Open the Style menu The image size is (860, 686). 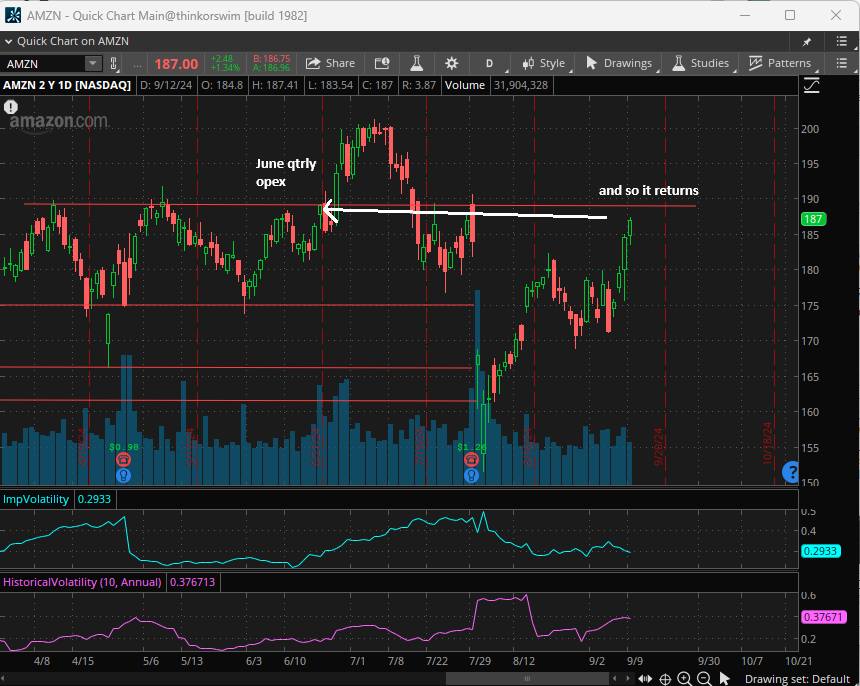(544, 64)
